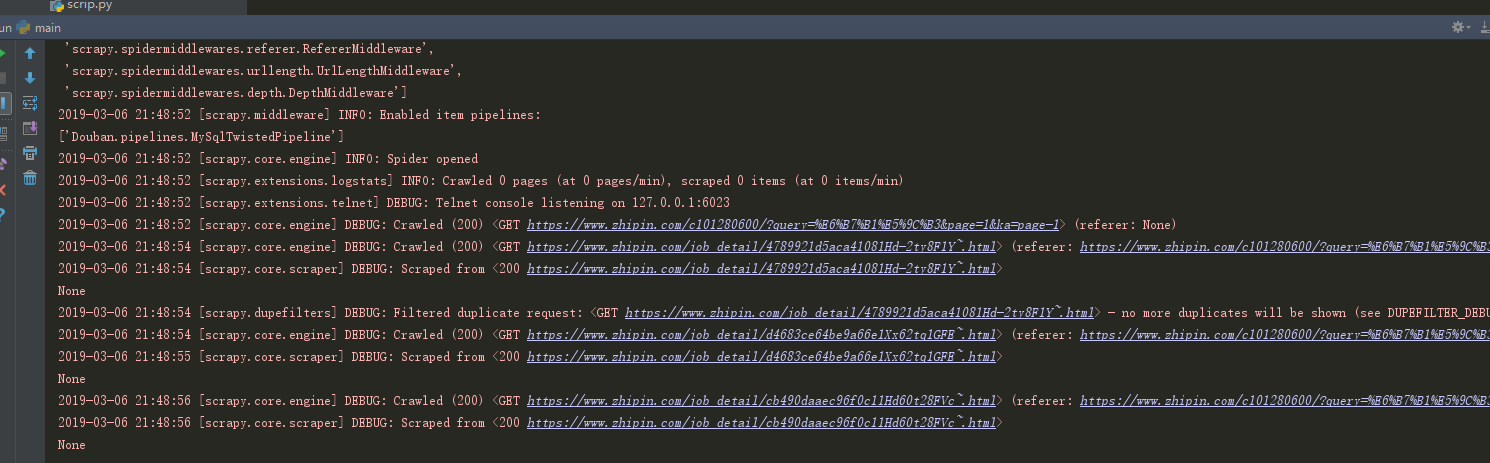Toggle scroll to end of console

[x=30, y=128]
